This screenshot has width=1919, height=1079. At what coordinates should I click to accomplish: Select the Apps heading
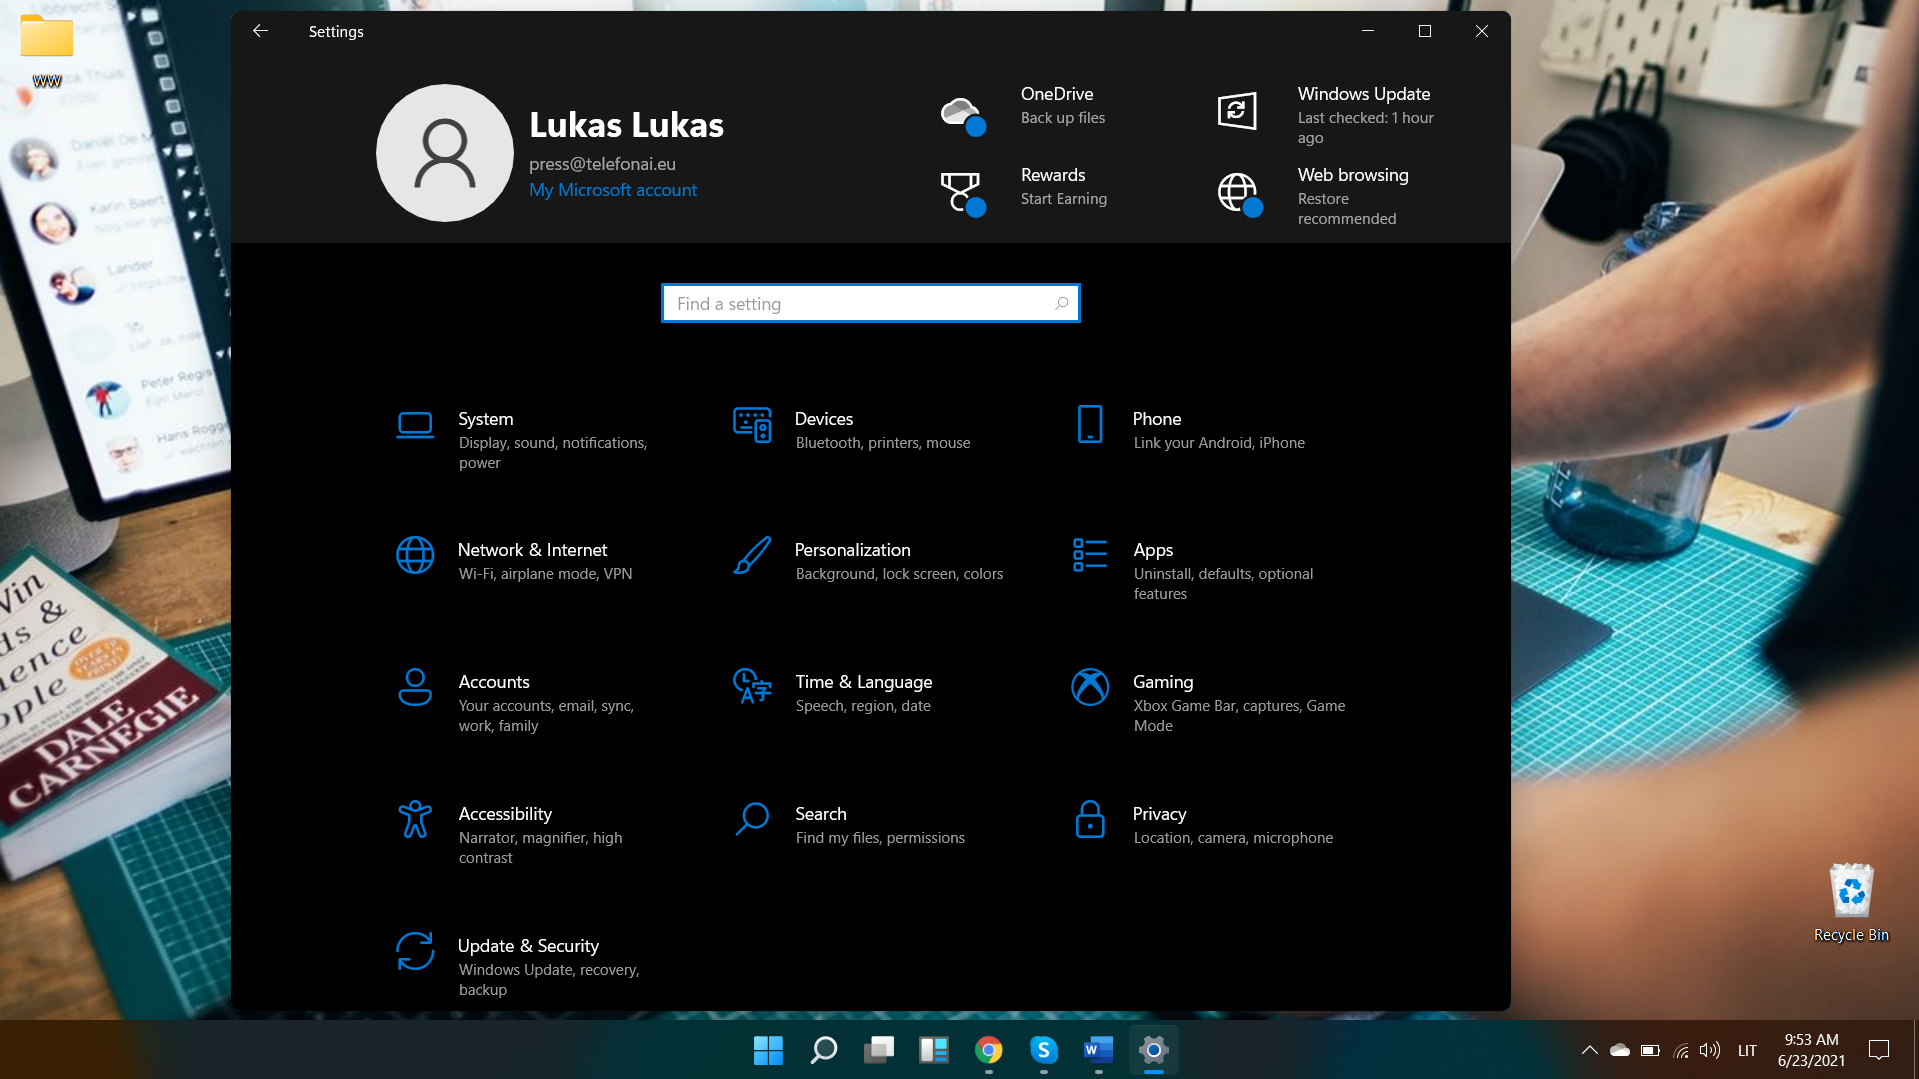[1153, 550]
